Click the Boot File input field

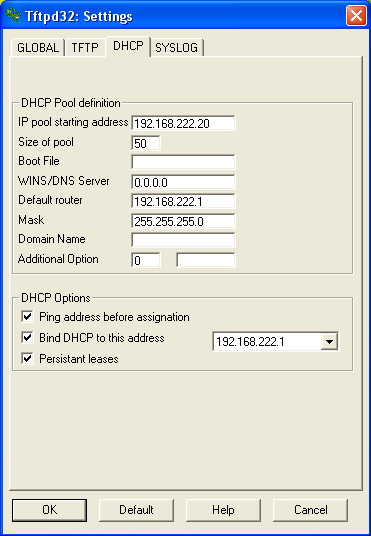183,162
